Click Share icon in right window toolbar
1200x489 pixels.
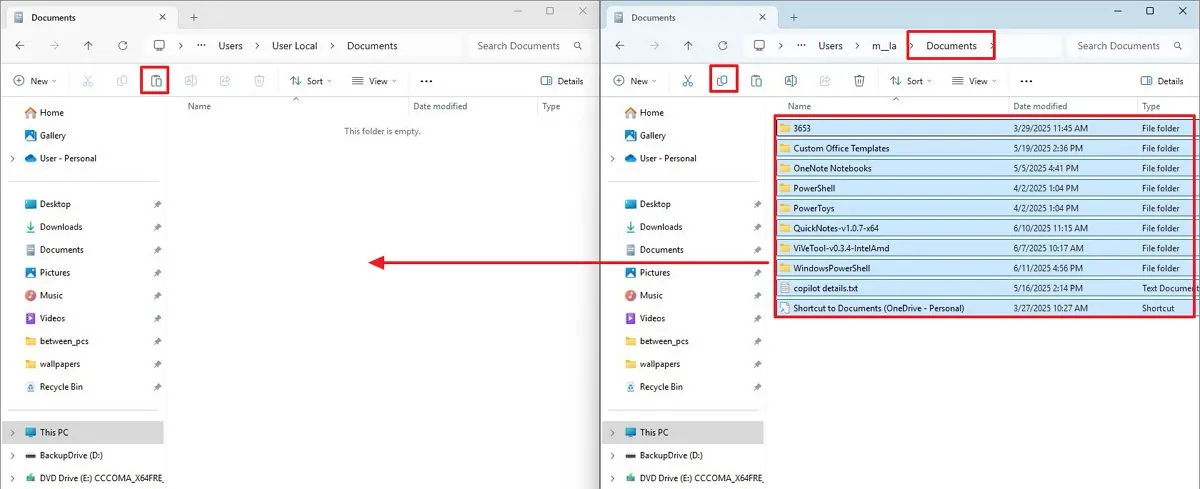coord(825,81)
